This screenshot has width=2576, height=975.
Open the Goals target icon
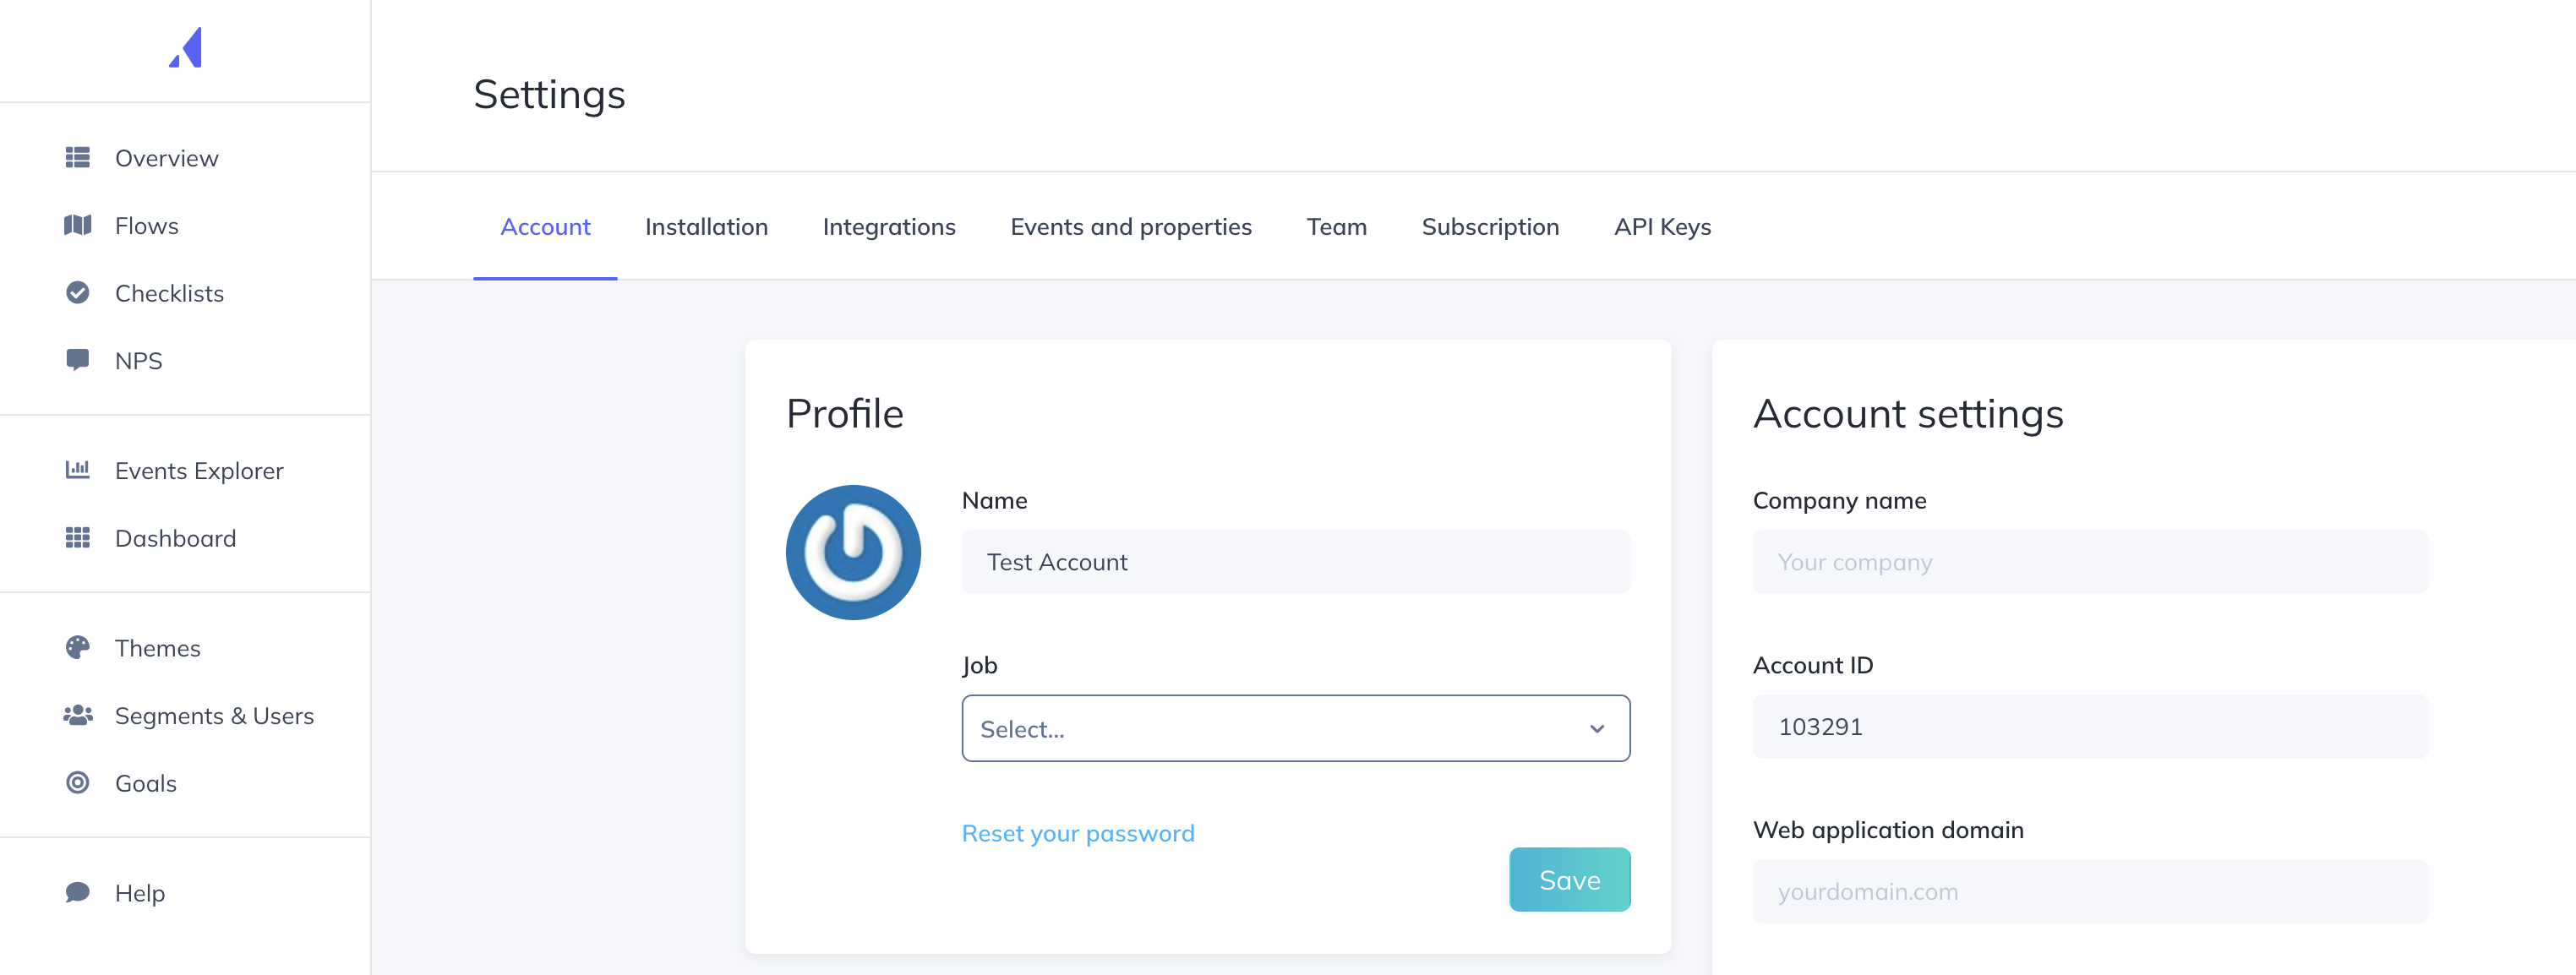[78, 783]
